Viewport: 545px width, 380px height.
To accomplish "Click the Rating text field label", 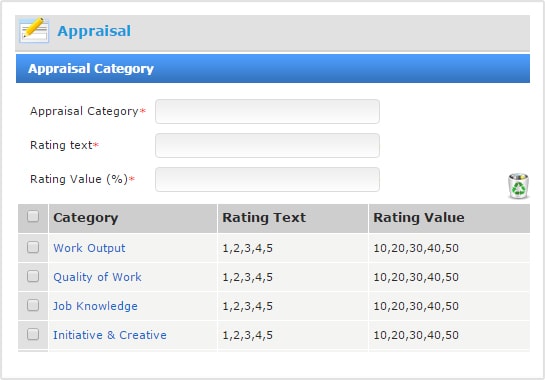I will point(64,145).
